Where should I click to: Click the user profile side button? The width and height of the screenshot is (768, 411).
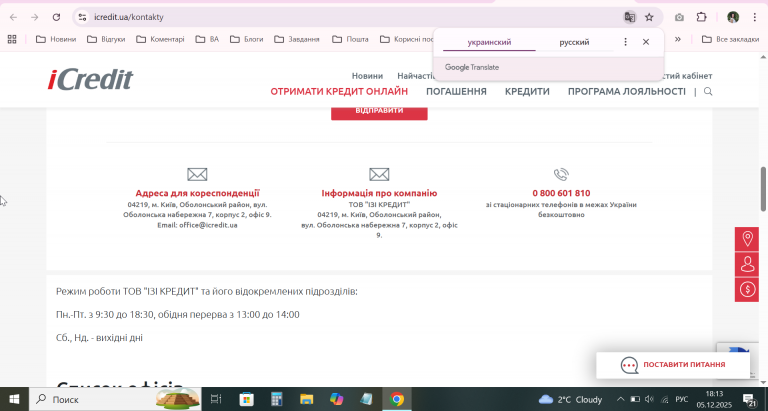pyautogui.click(x=747, y=264)
